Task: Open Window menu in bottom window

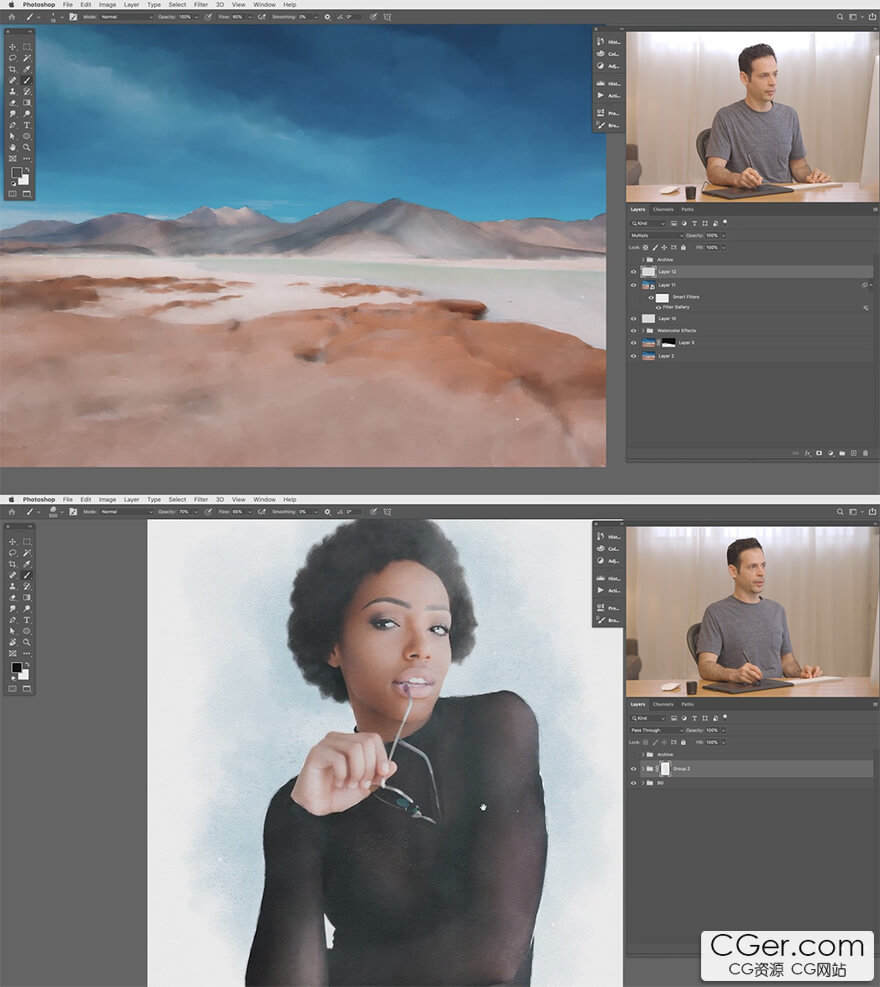Action: pos(264,499)
